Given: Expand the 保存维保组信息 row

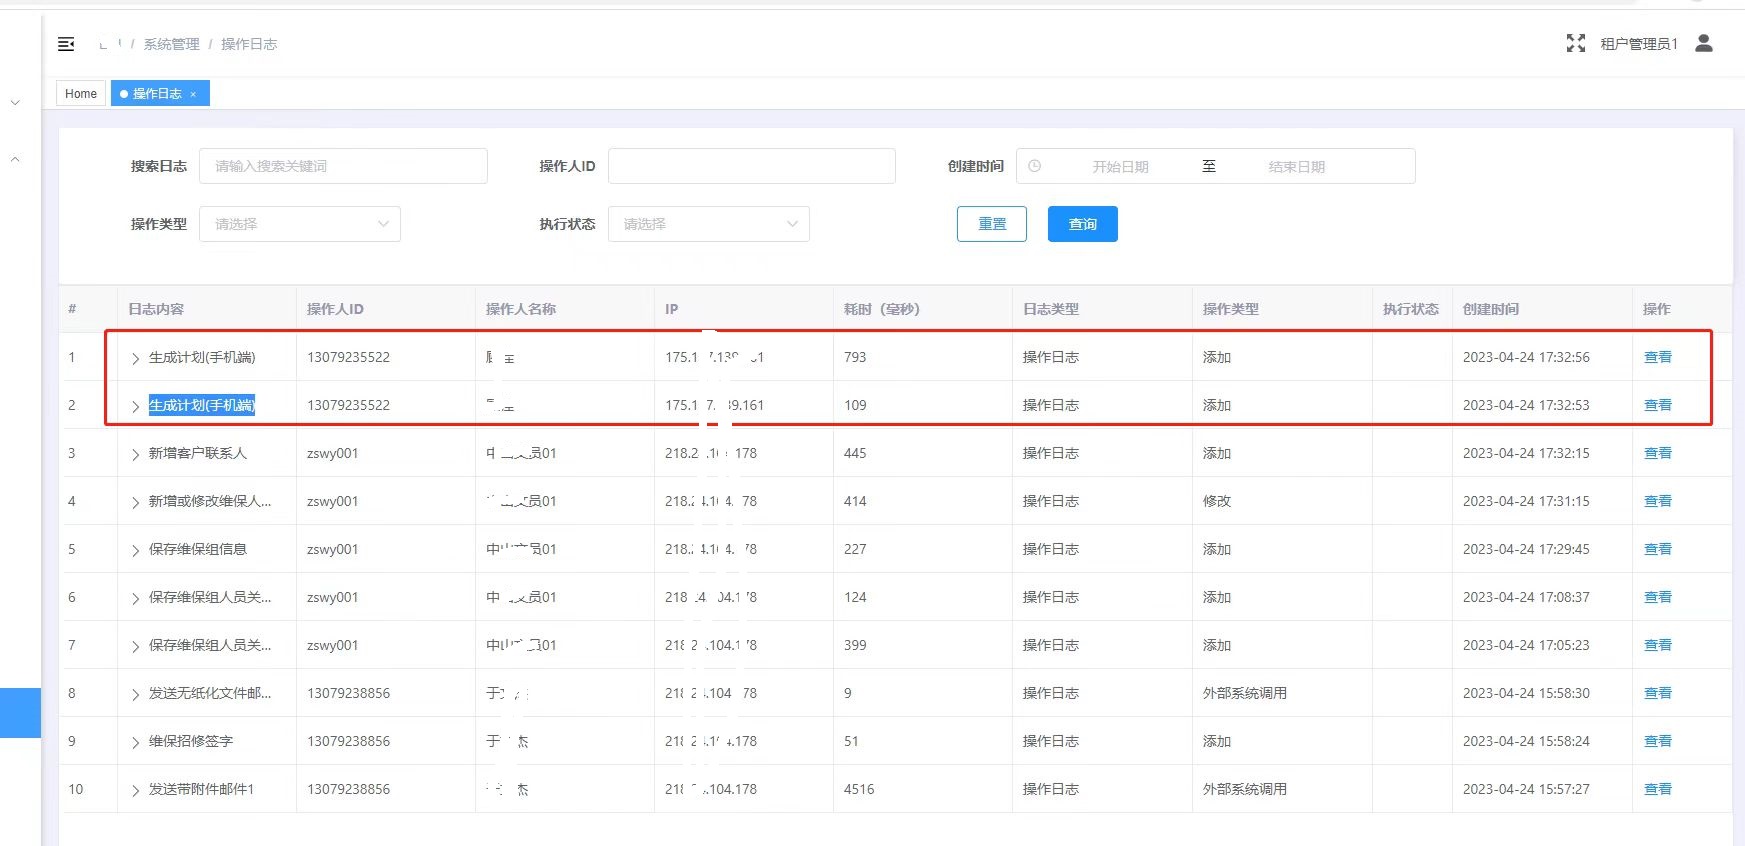Looking at the screenshot, I should (x=135, y=550).
